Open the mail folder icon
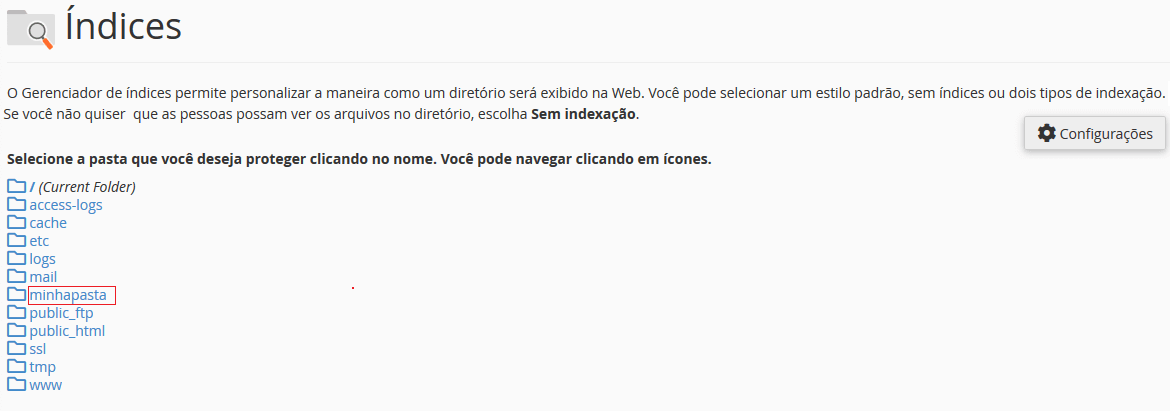Screen dimensions: 1170x411 pyautogui.click(x=16, y=276)
